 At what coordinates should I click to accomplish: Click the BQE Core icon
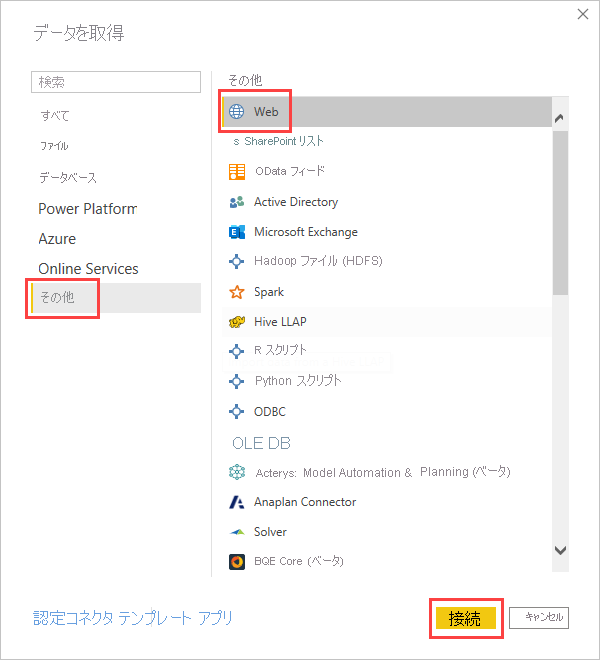[x=237, y=562]
